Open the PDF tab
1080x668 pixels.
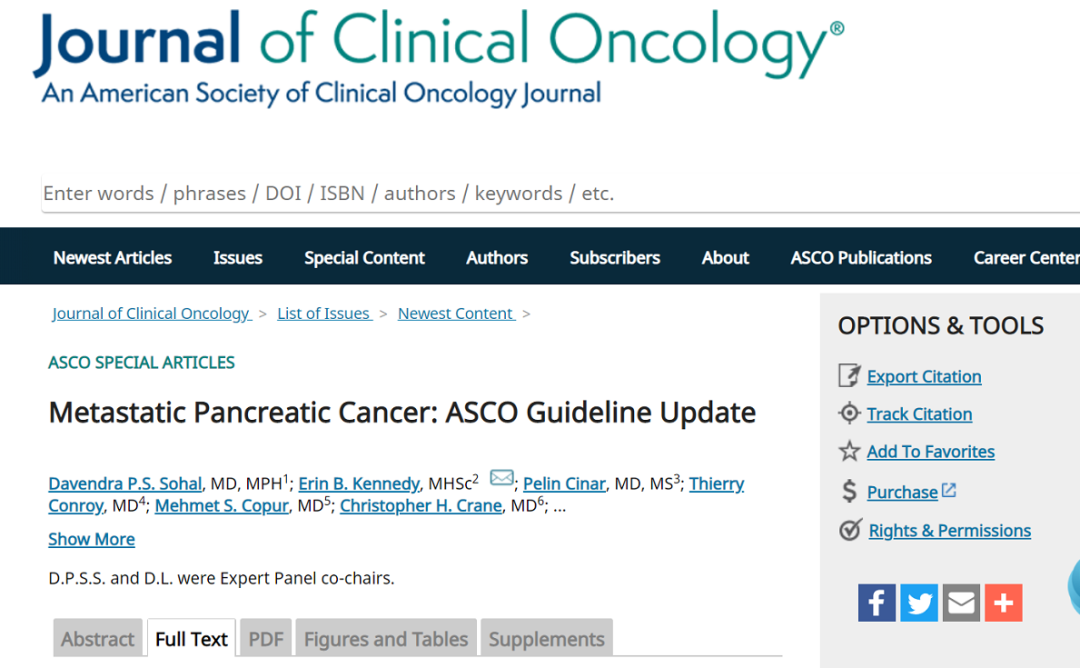pos(266,638)
